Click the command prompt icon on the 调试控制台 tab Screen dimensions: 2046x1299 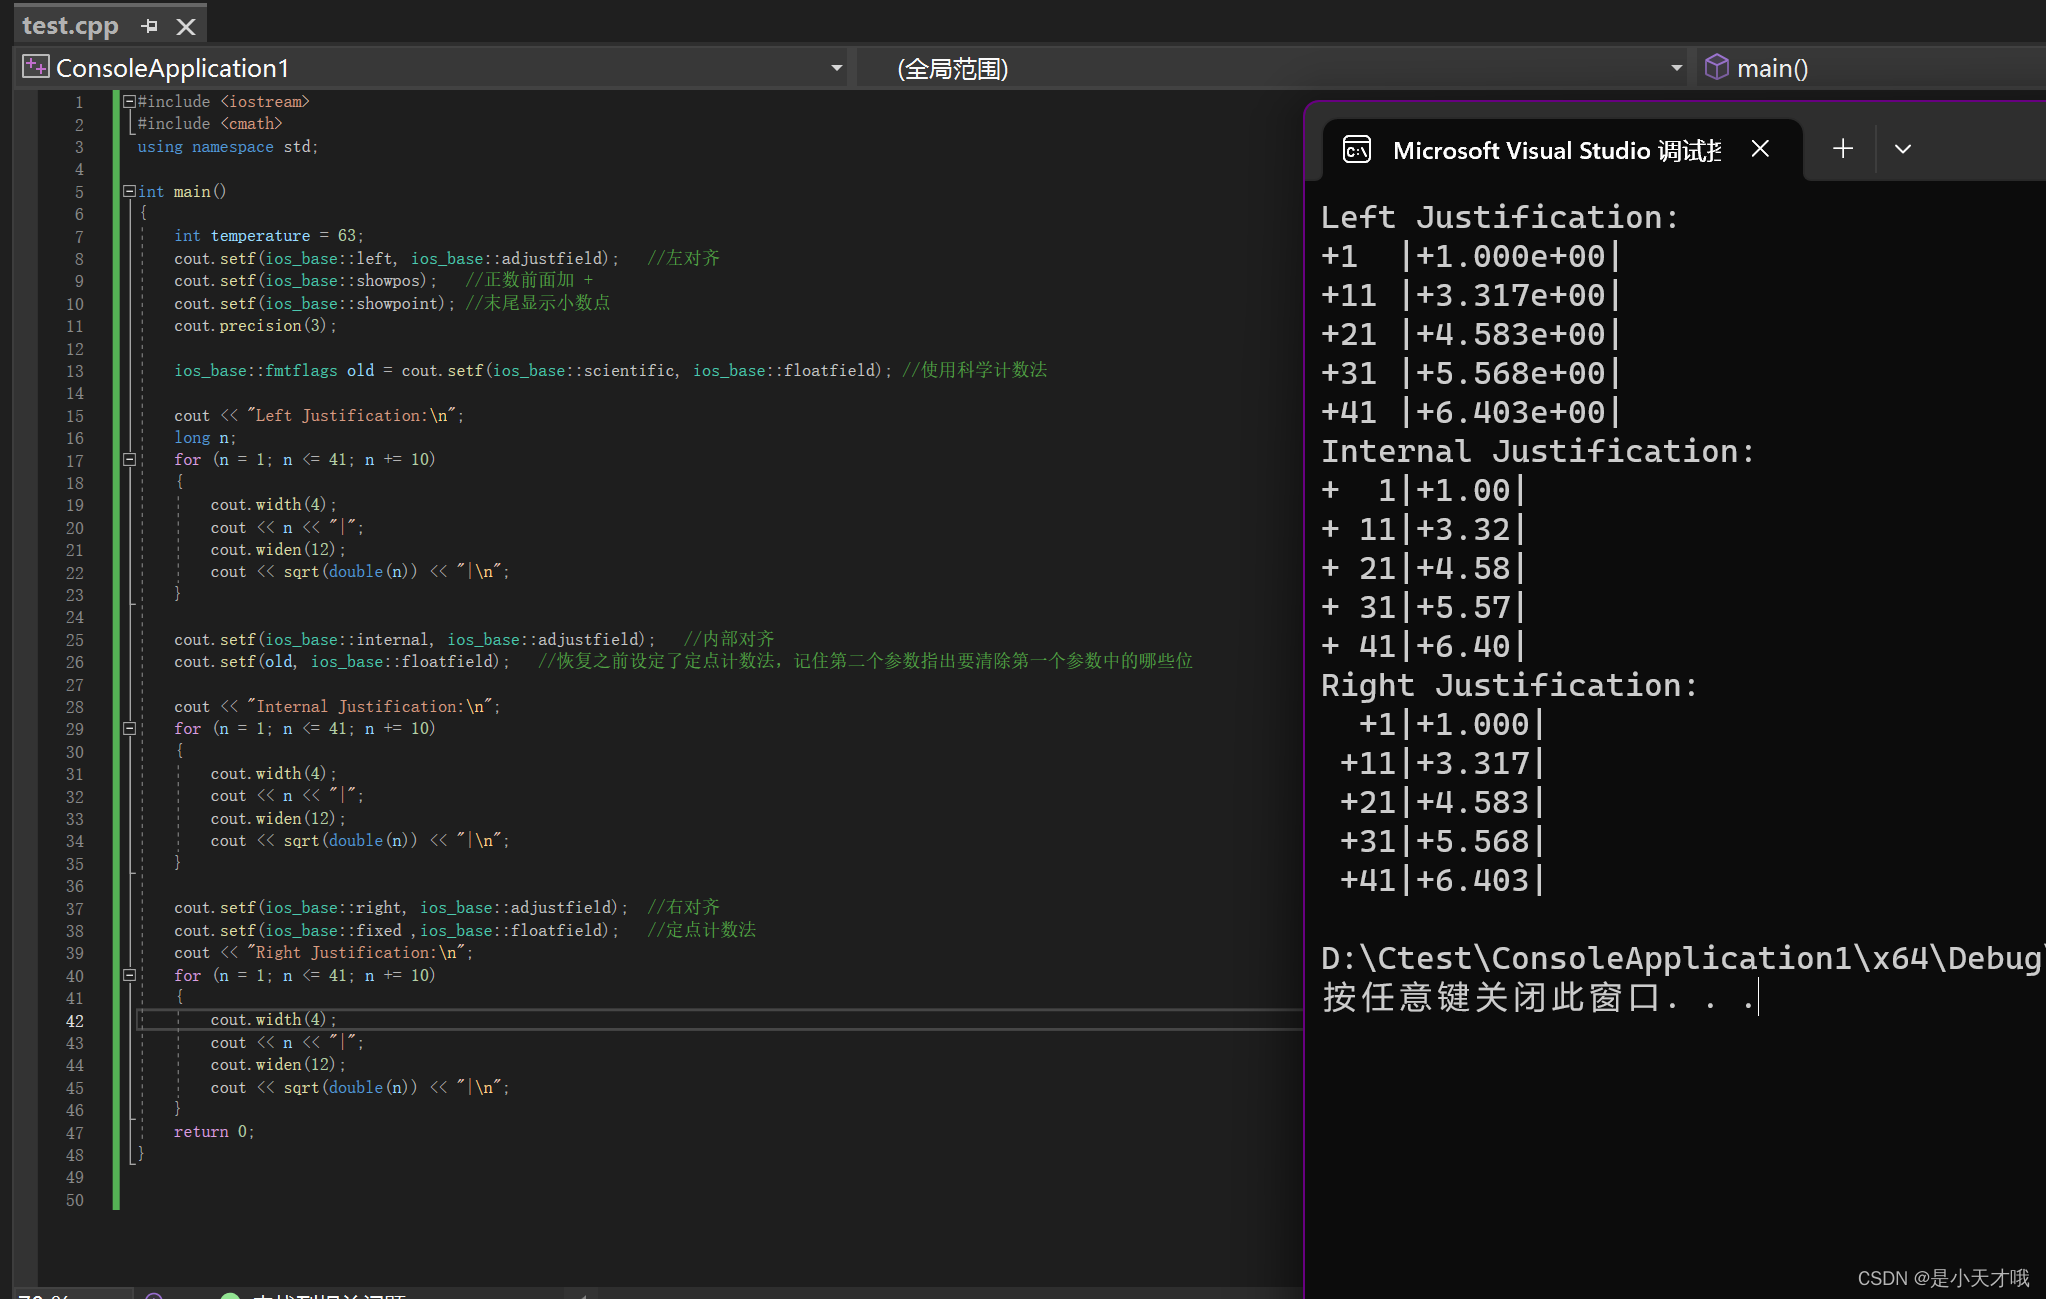coord(1357,149)
